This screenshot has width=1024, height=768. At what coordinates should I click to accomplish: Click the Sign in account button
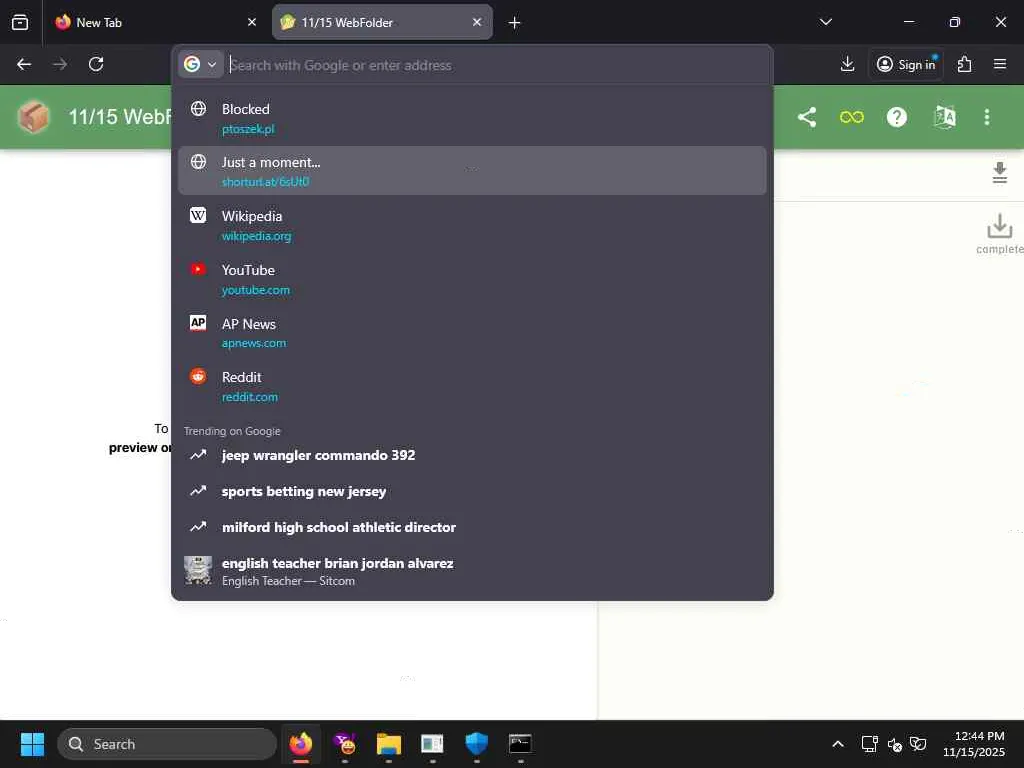coord(906,64)
